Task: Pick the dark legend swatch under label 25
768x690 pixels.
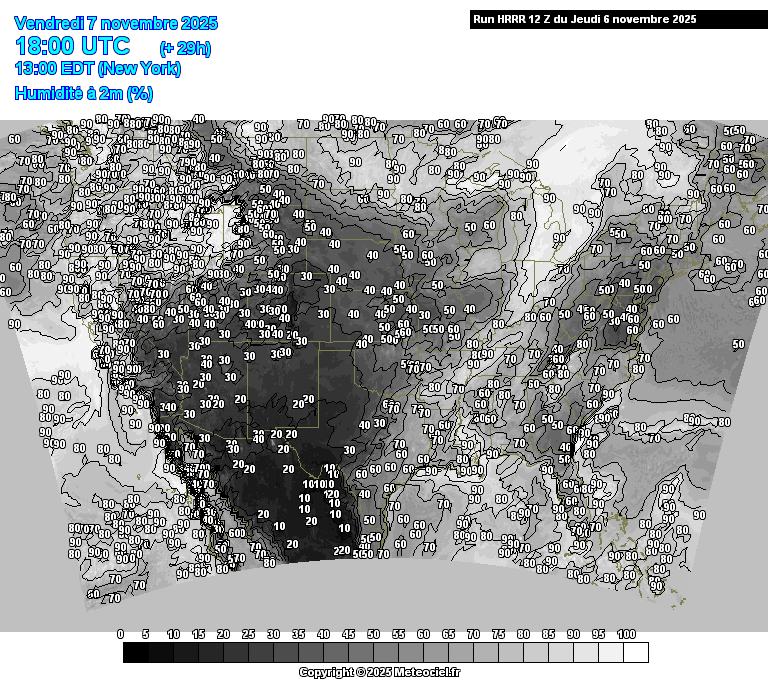Action: [x=260, y=653]
